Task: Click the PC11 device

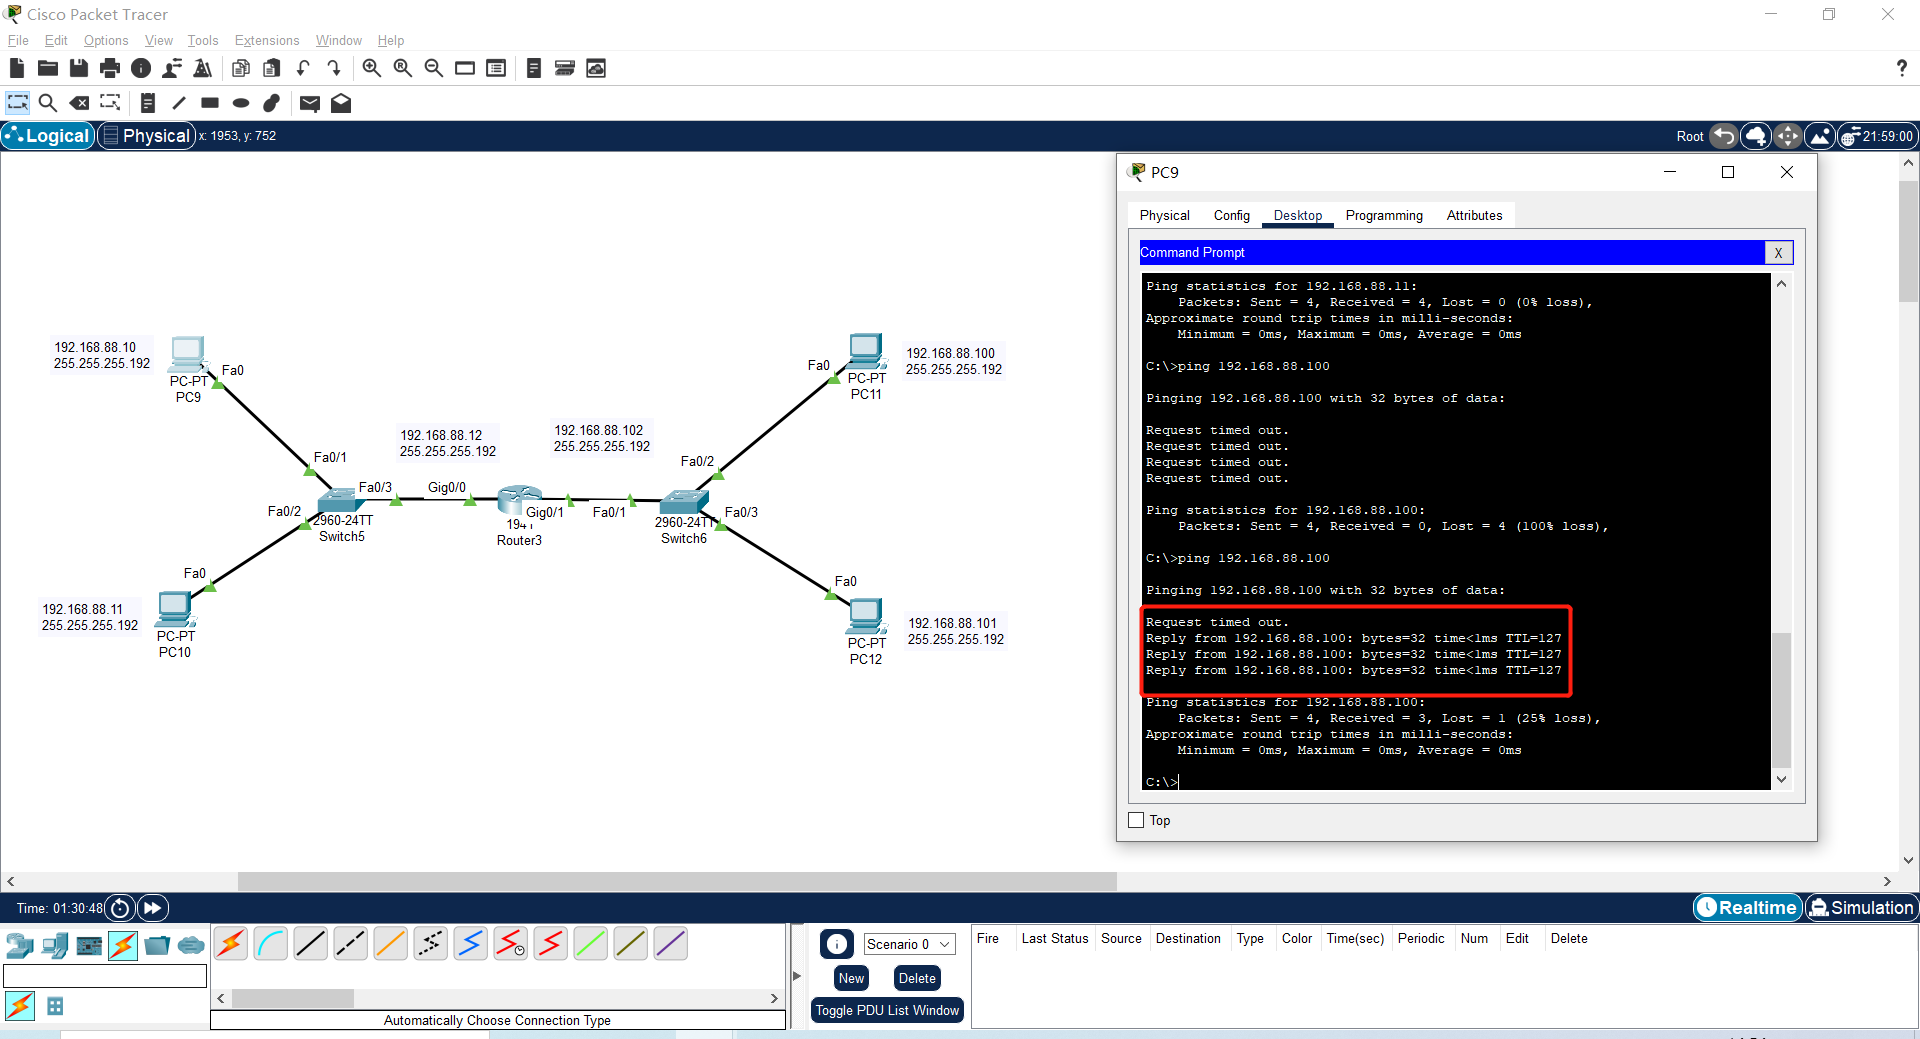Action: (866, 351)
